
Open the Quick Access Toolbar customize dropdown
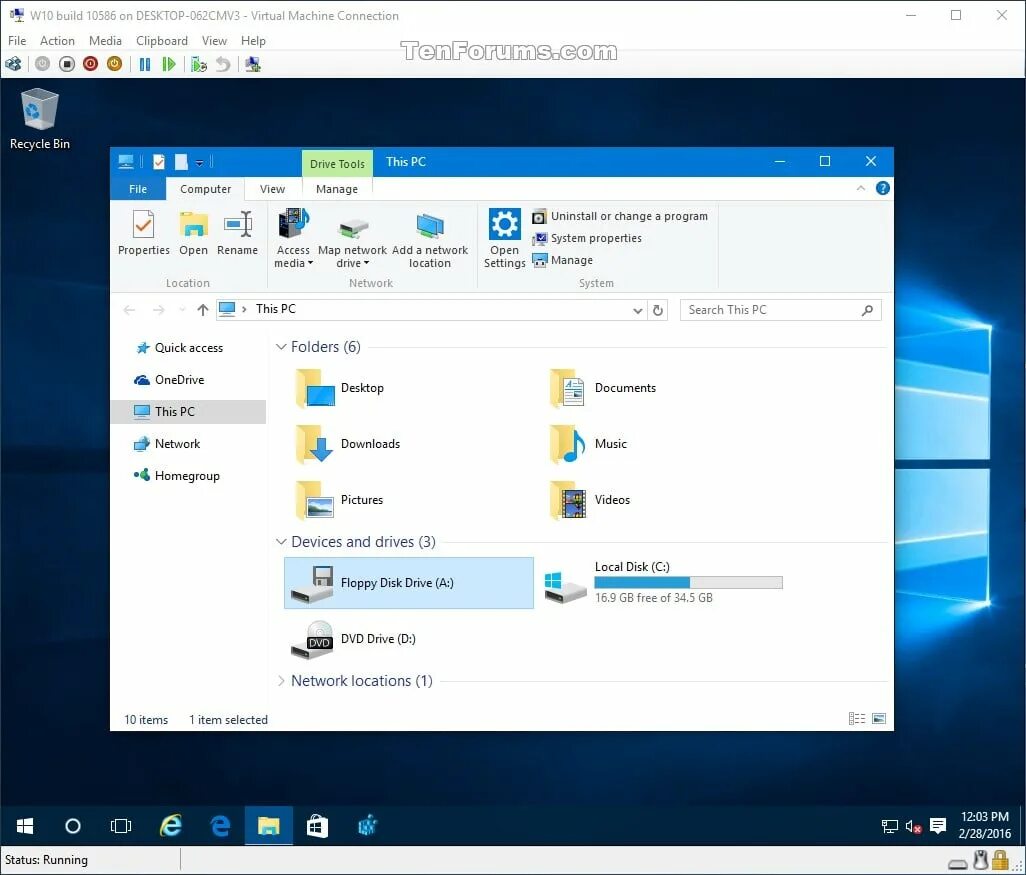click(x=200, y=162)
